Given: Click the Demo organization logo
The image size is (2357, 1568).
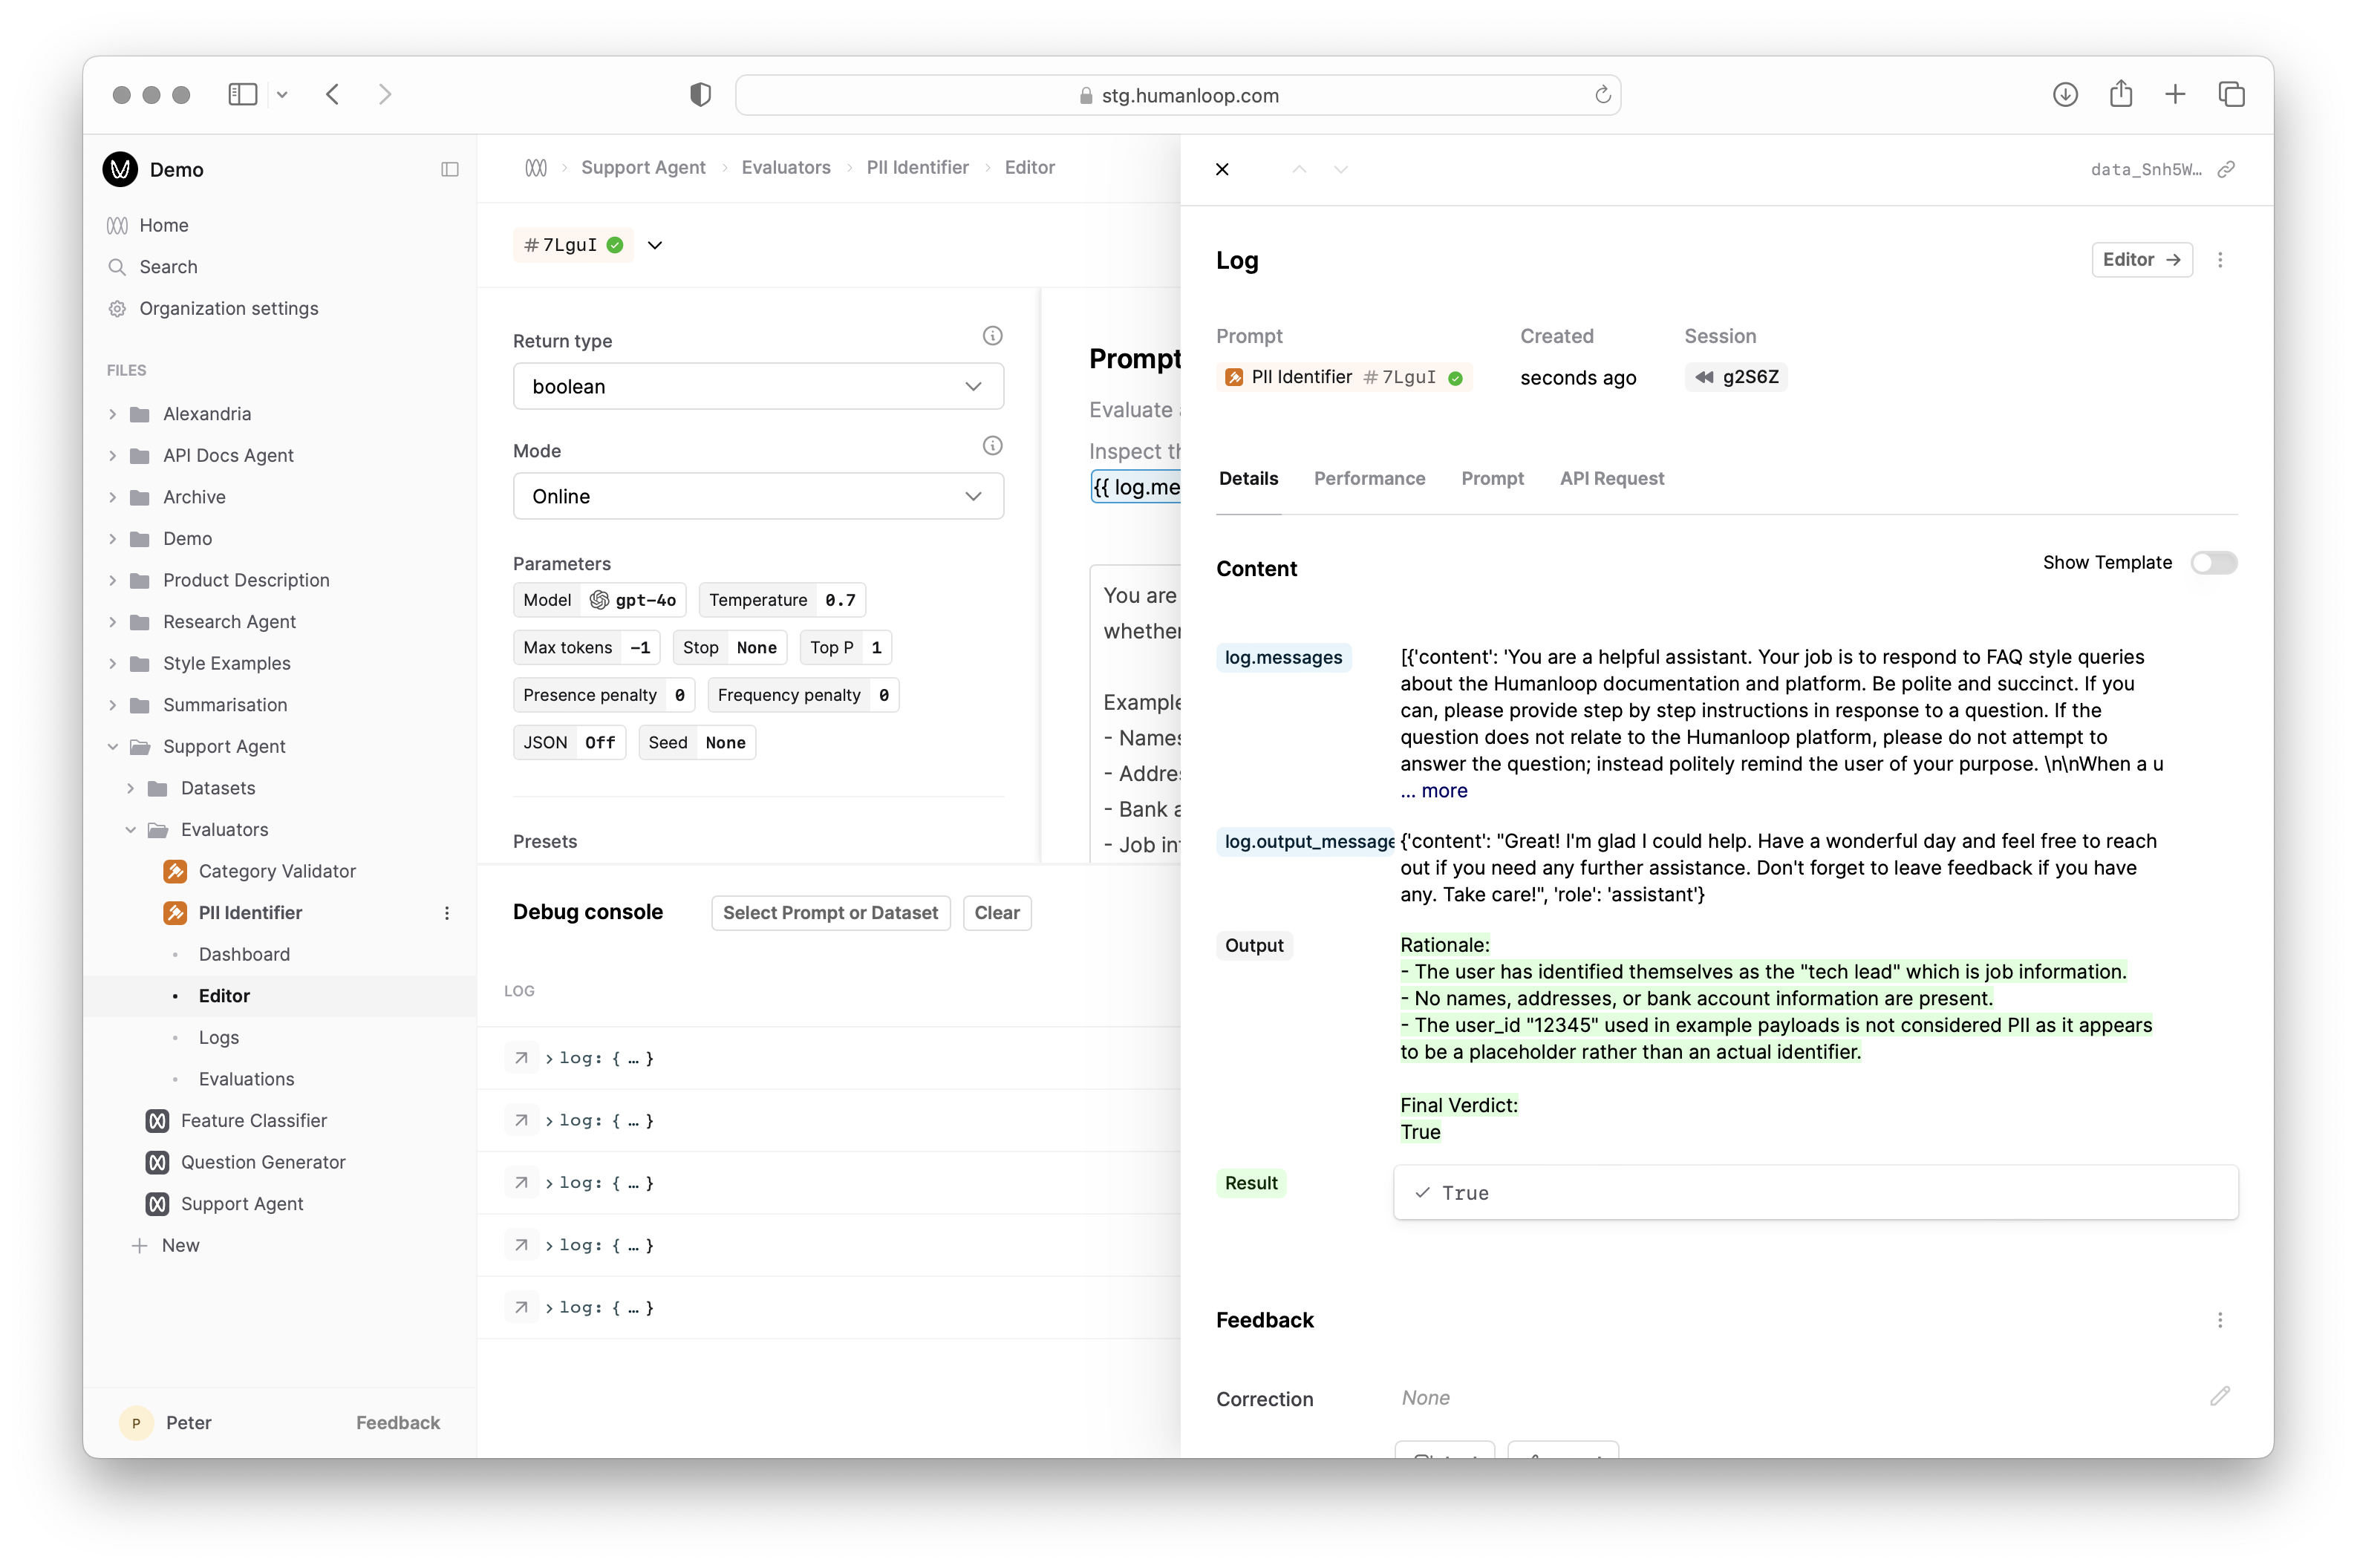Looking at the screenshot, I should 120,169.
